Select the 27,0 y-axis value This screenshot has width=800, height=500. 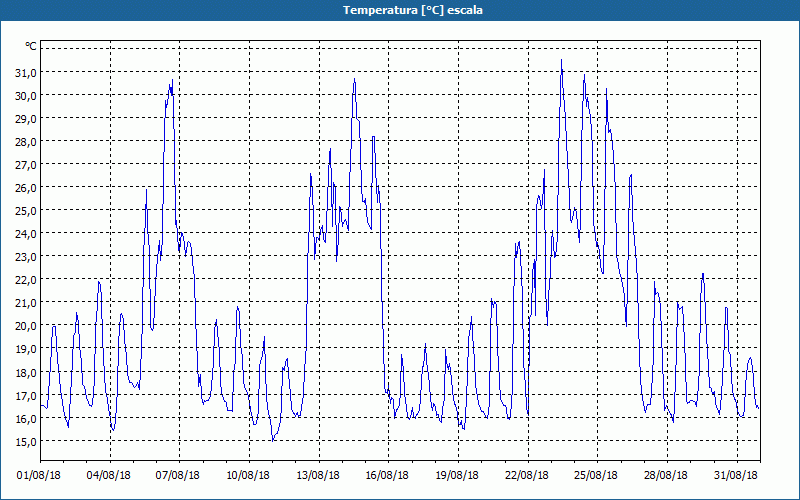[x=26, y=164]
